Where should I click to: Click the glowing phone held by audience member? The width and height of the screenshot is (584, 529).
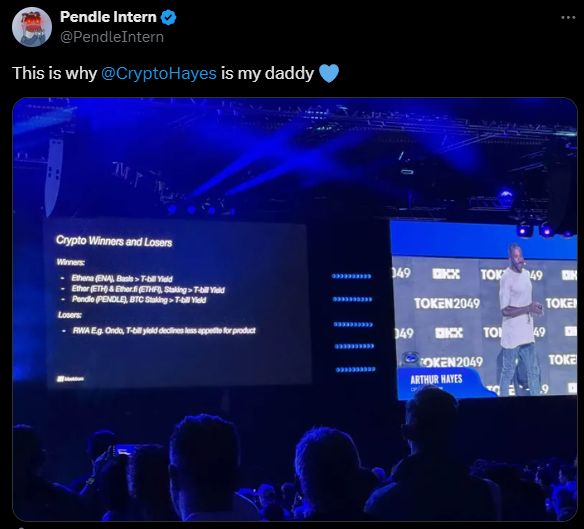[x=123, y=451]
